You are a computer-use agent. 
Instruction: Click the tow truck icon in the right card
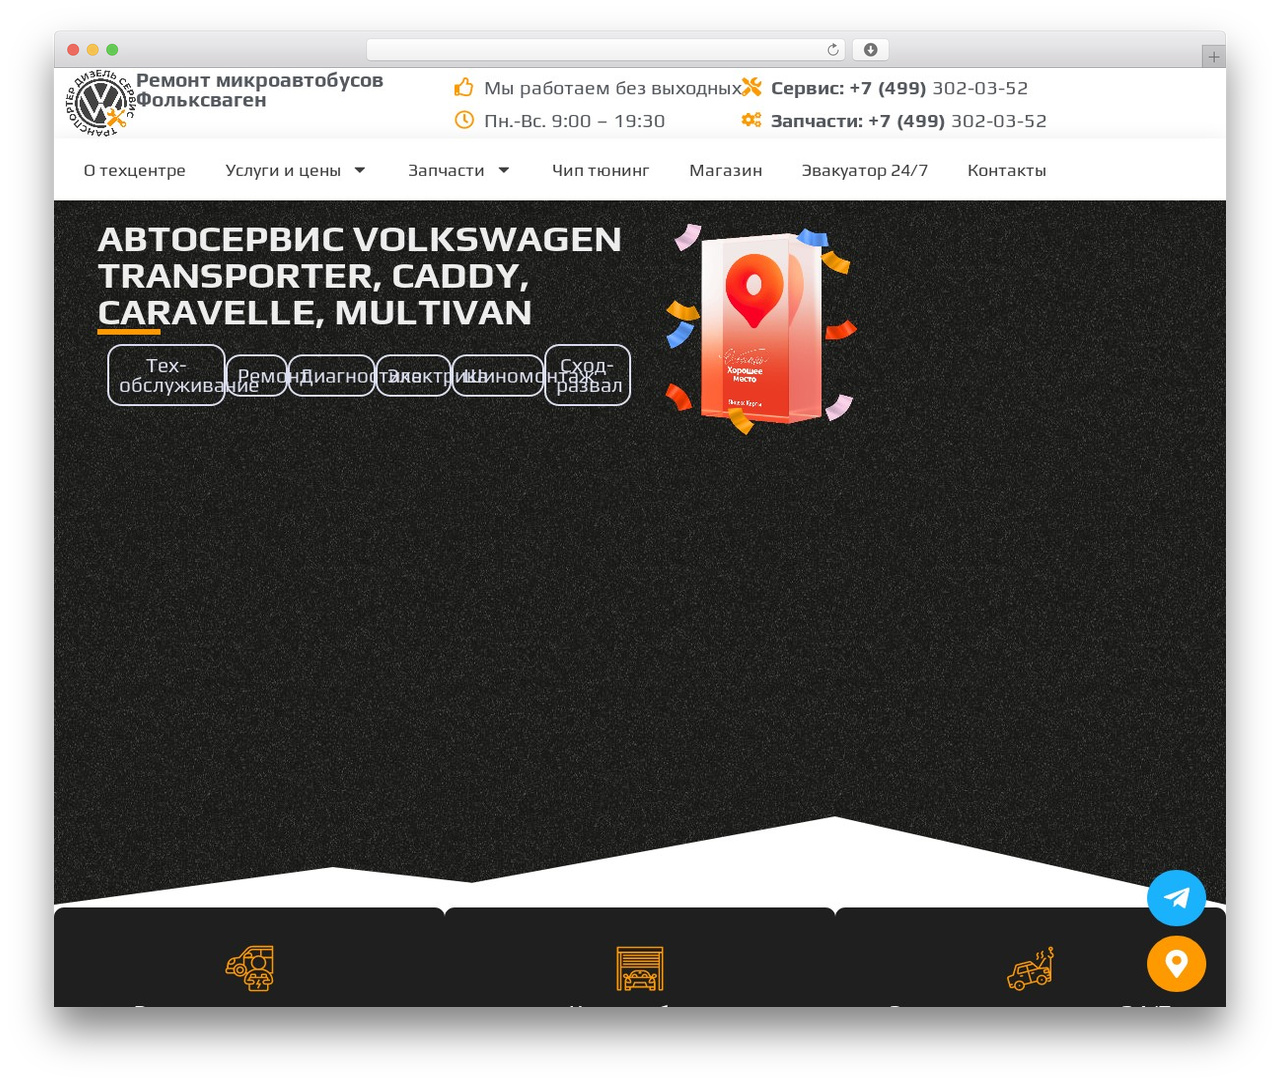[1030, 968]
